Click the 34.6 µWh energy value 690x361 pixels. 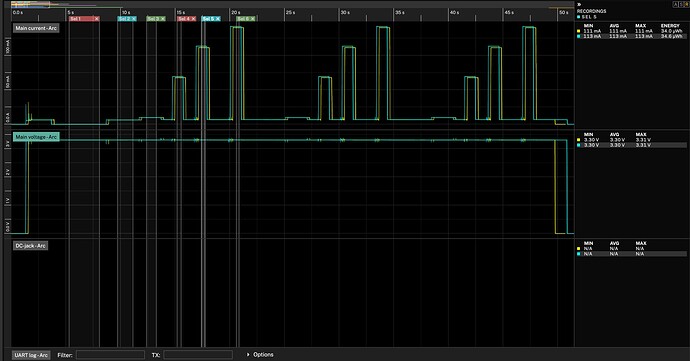pos(672,37)
